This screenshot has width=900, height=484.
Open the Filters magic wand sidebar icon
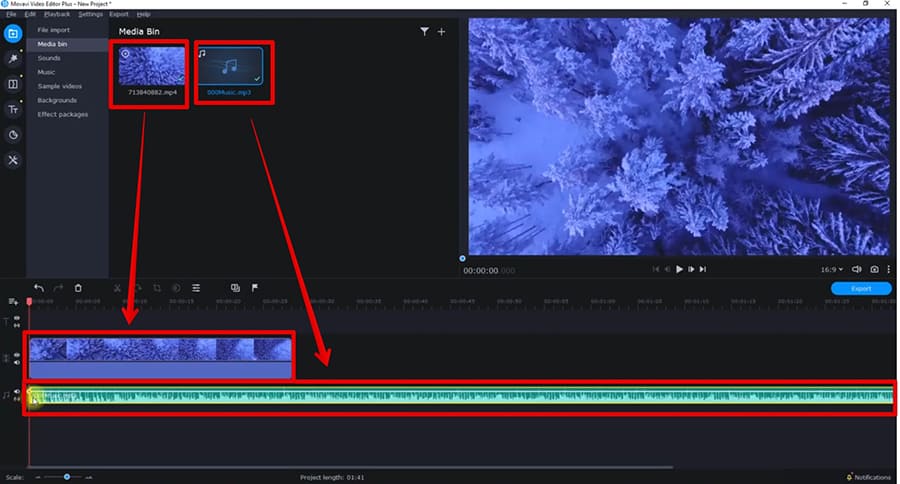(x=13, y=59)
